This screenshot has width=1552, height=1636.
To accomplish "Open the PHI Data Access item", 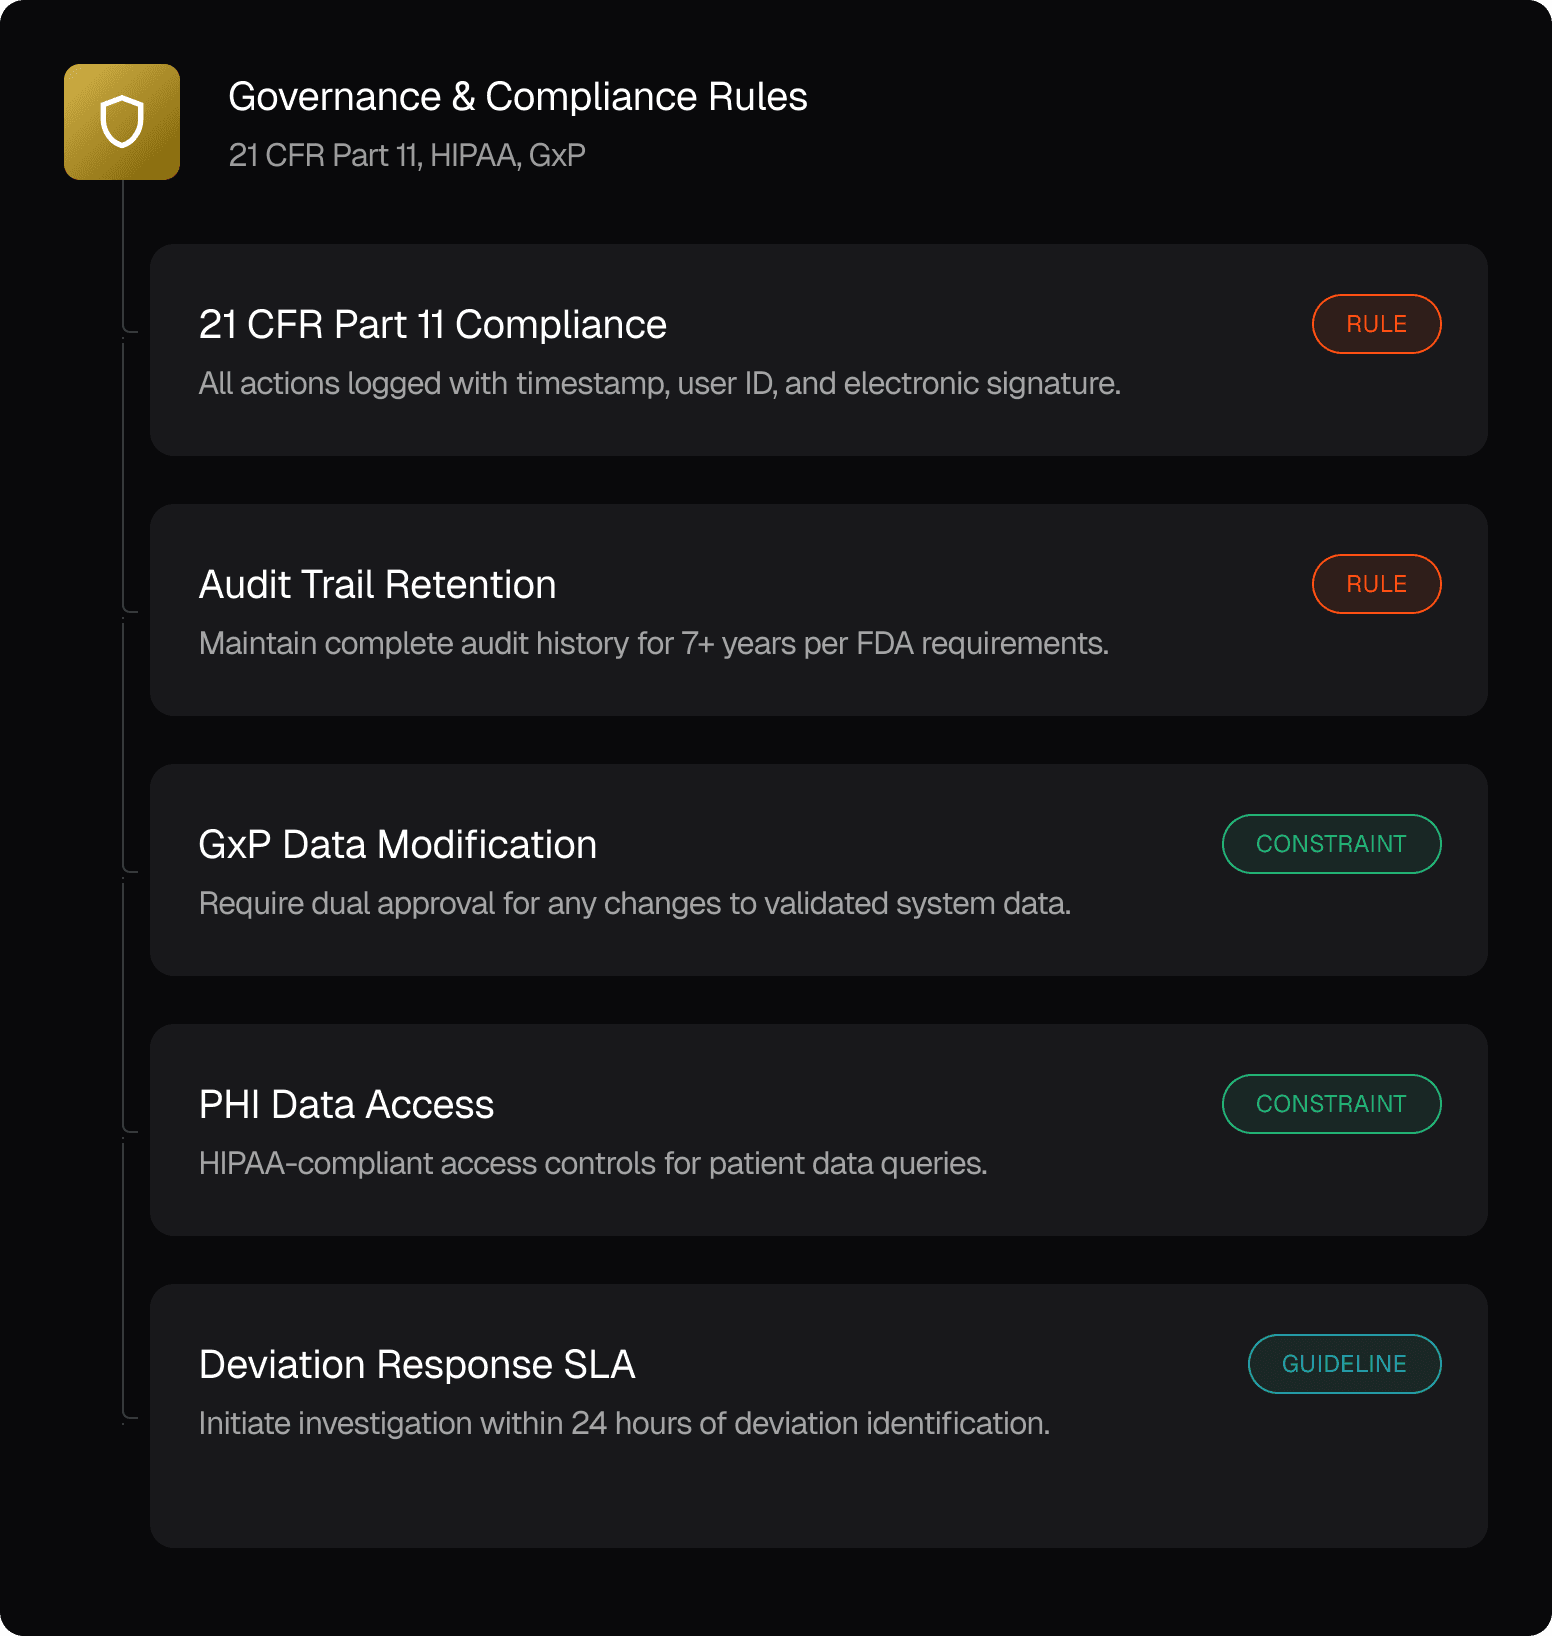I will pyautogui.click(x=818, y=1130).
